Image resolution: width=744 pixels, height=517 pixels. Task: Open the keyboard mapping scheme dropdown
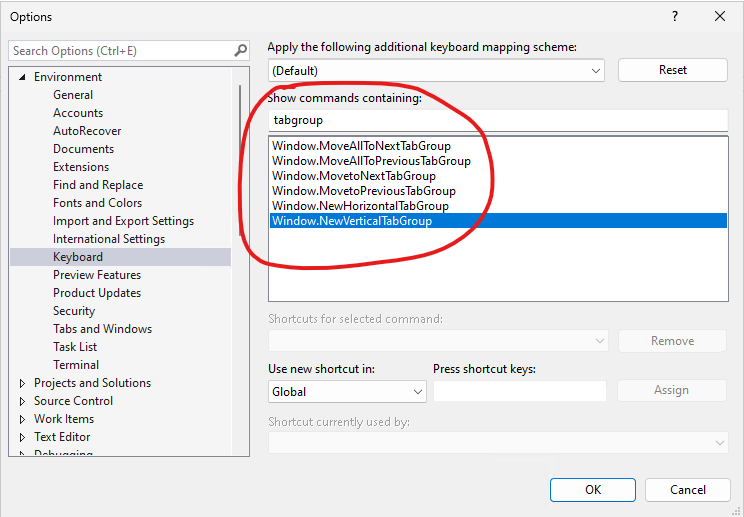click(436, 71)
